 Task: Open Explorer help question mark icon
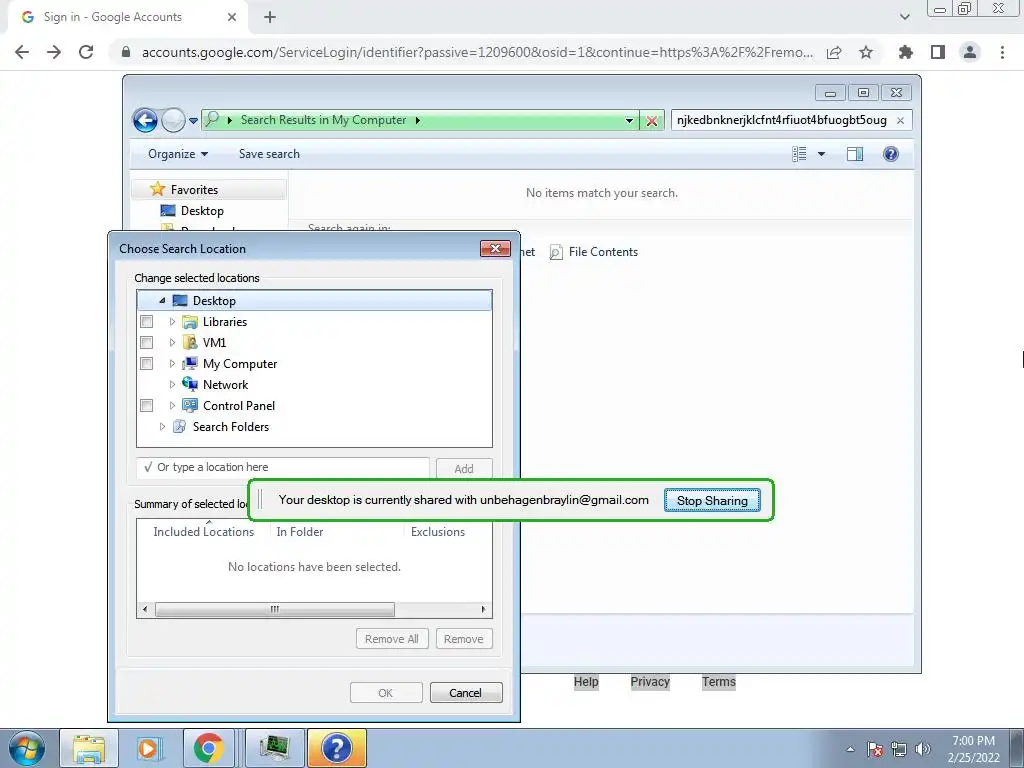[x=891, y=154]
